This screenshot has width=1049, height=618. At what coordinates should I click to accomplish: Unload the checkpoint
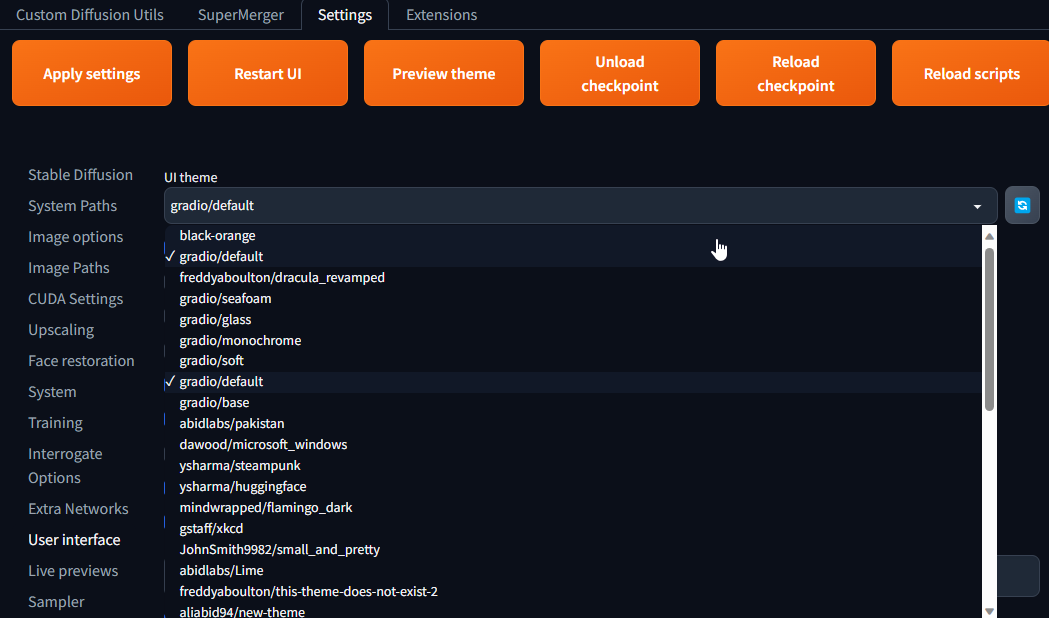point(619,73)
